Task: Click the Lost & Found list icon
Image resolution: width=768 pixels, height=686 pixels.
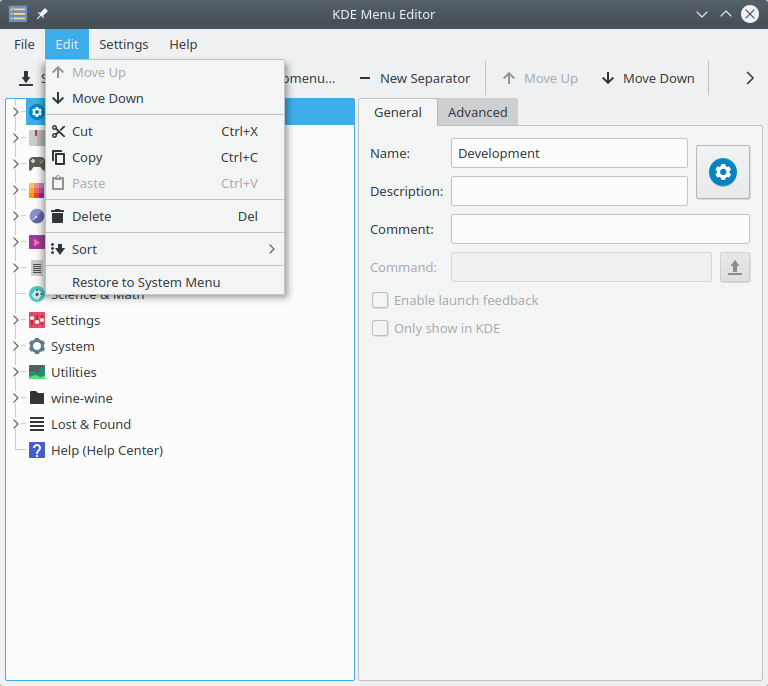Action: coord(37,424)
